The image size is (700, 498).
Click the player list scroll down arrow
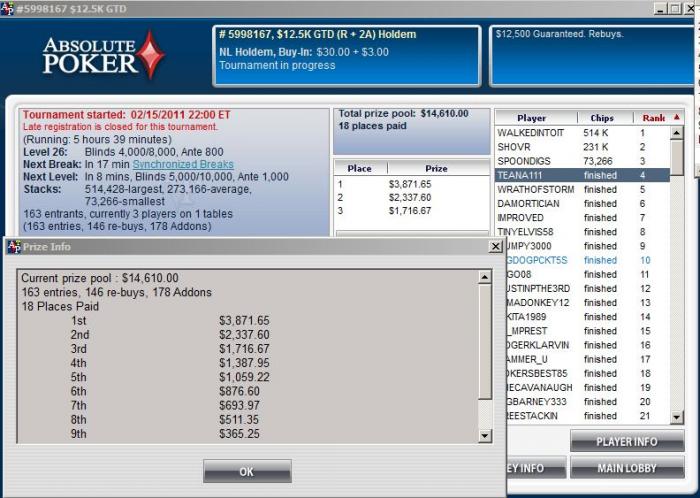point(677,417)
